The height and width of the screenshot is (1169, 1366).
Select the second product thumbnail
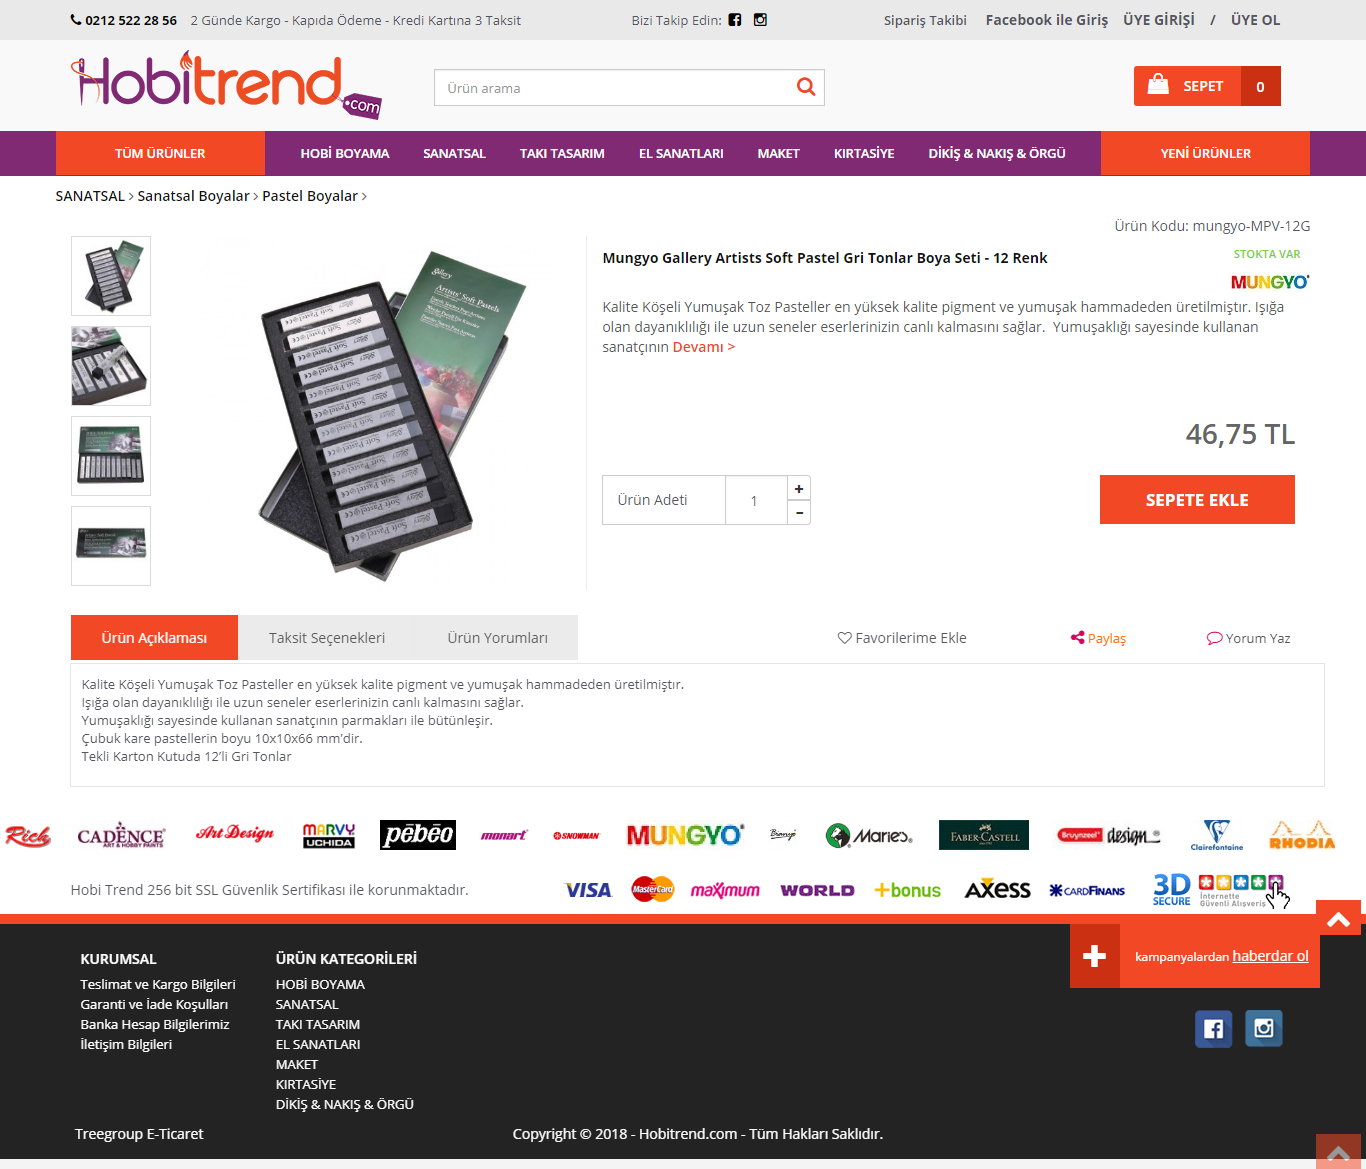point(111,366)
